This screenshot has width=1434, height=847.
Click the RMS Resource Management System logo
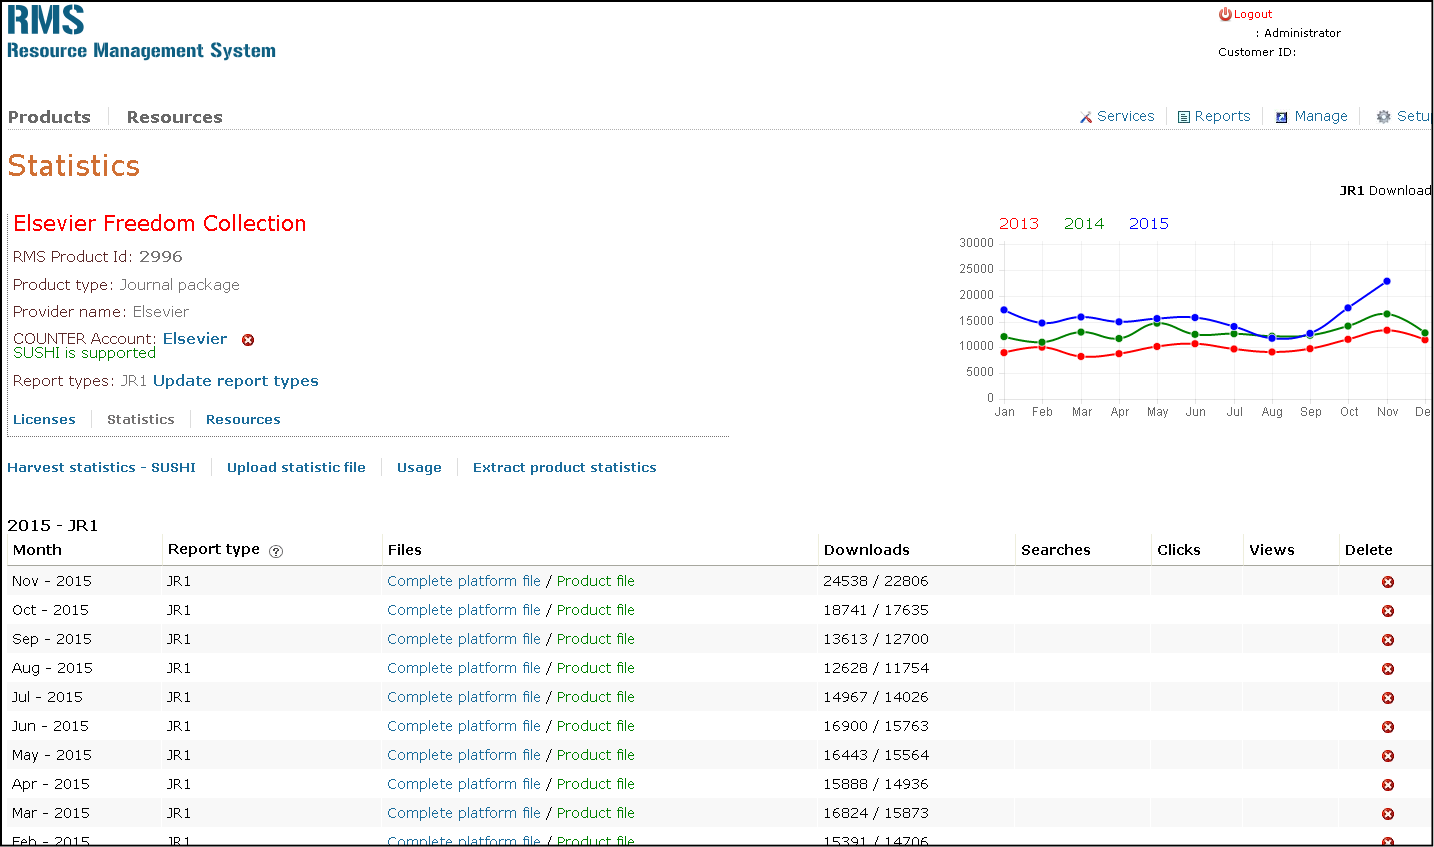pyautogui.click(x=141, y=33)
